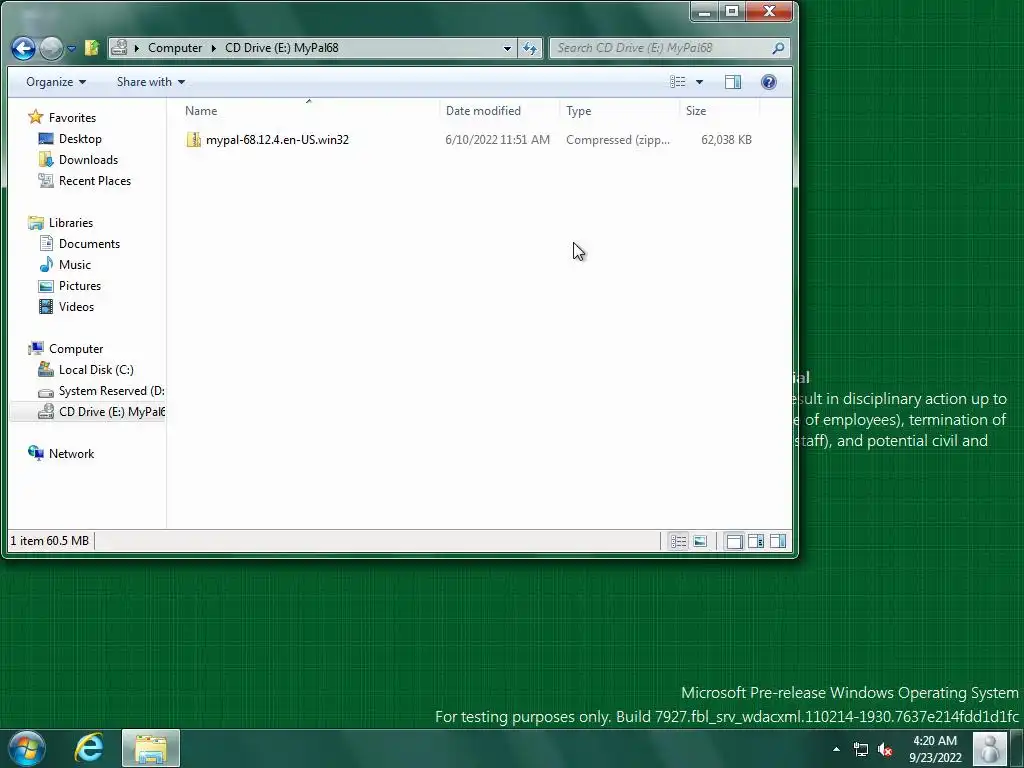Screen dimensions: 1024x768
Task: Click the Music note icon
Action: coord(46,264)
